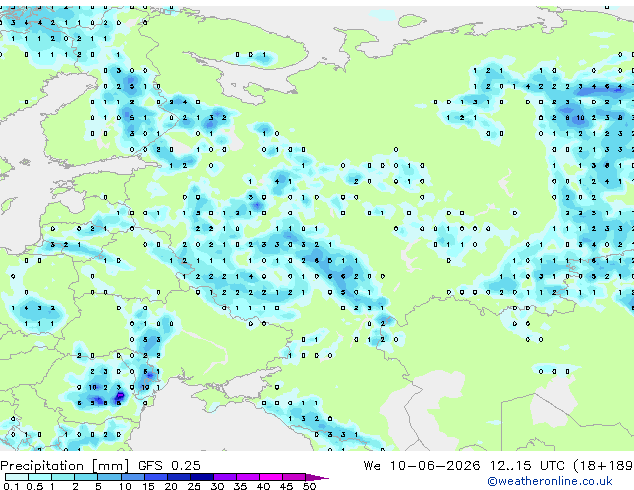Select the 40–45 mm magenta legend swatch
The image size is (634, 490).
(x=271, y=477)
